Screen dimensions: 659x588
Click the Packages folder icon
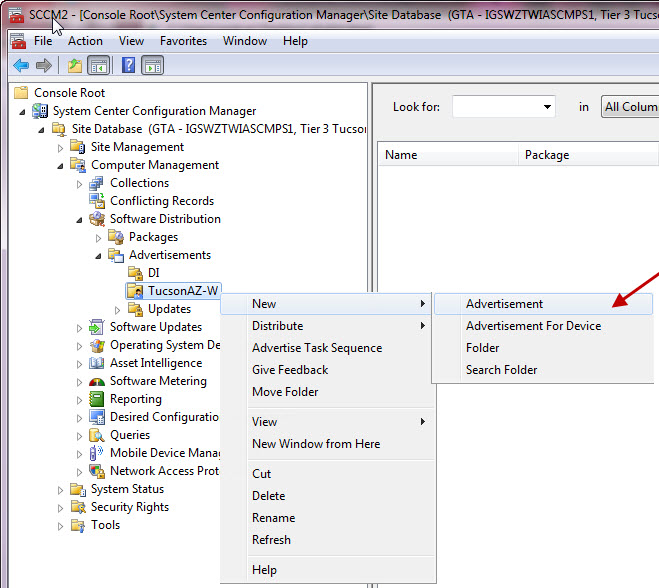pos(116,237)
